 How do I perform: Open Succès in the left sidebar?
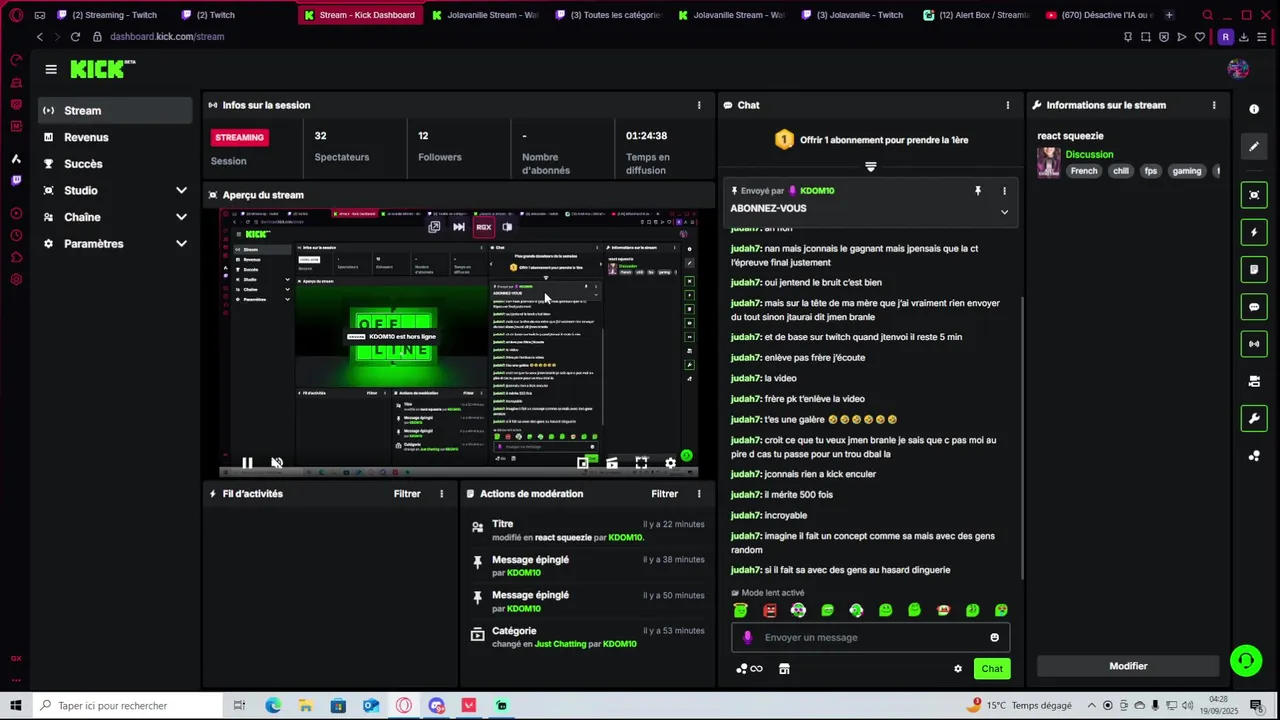[x=115, y=164]
